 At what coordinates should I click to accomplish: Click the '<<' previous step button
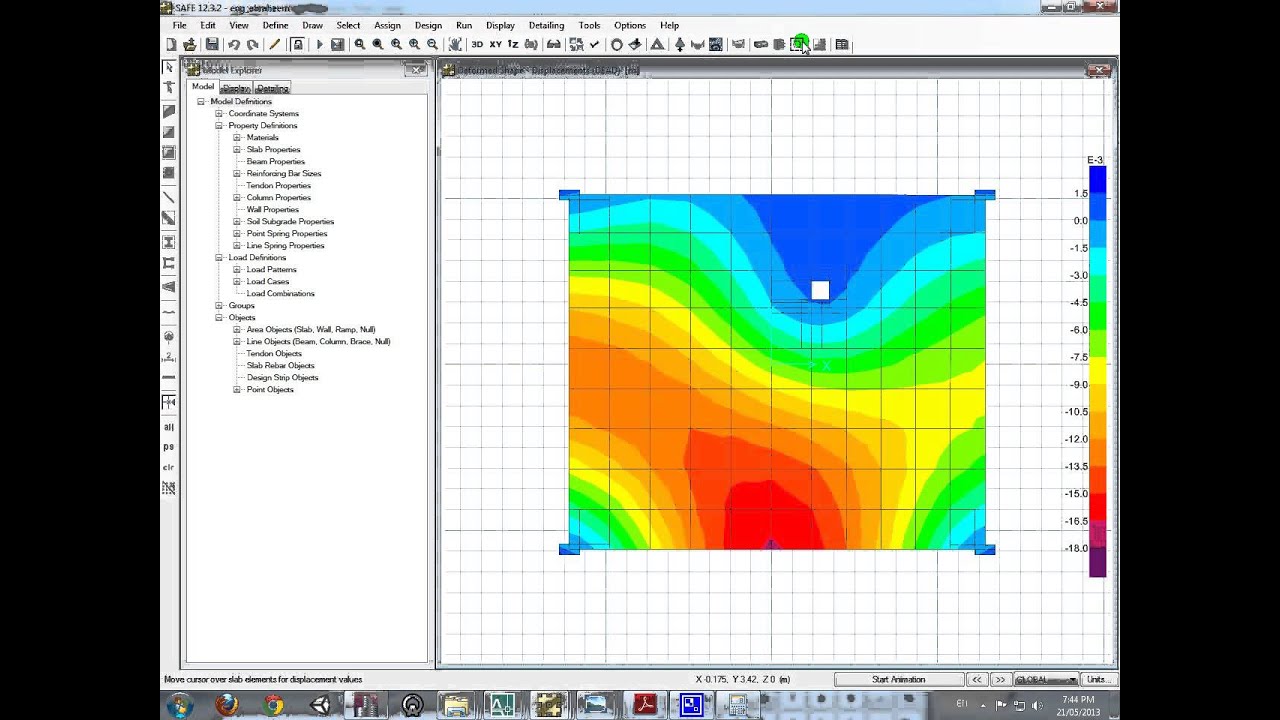pos(977,679)
